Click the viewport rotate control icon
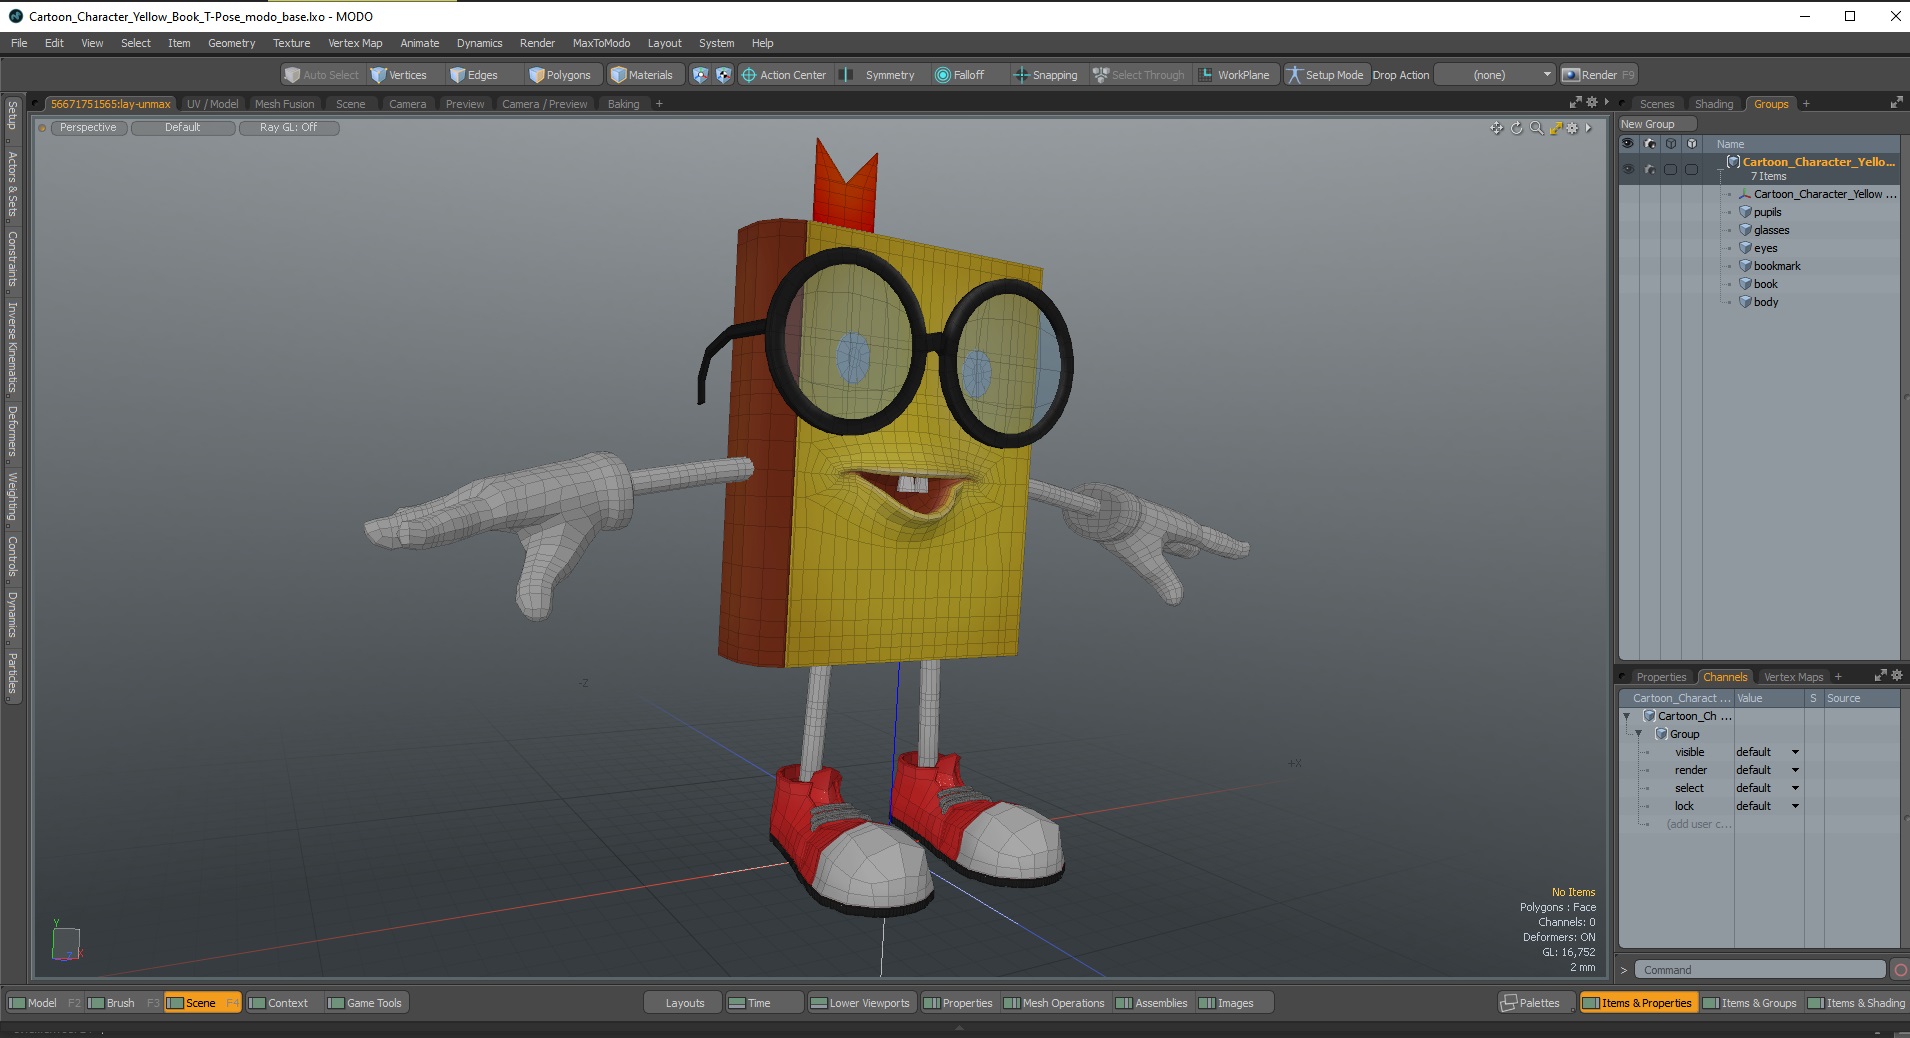Viewport: 1910px width, 1038px height. 1516,128
